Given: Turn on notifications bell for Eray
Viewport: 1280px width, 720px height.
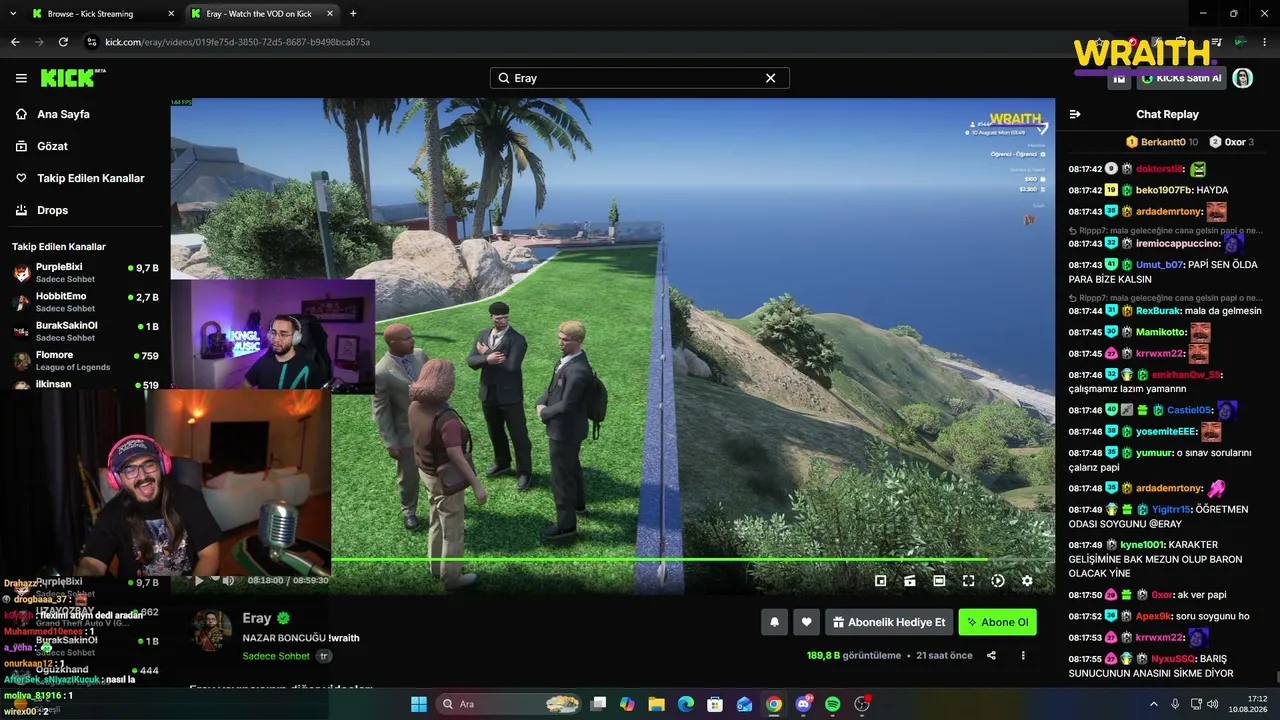Looking at the screenshot, I should [774, 622].
